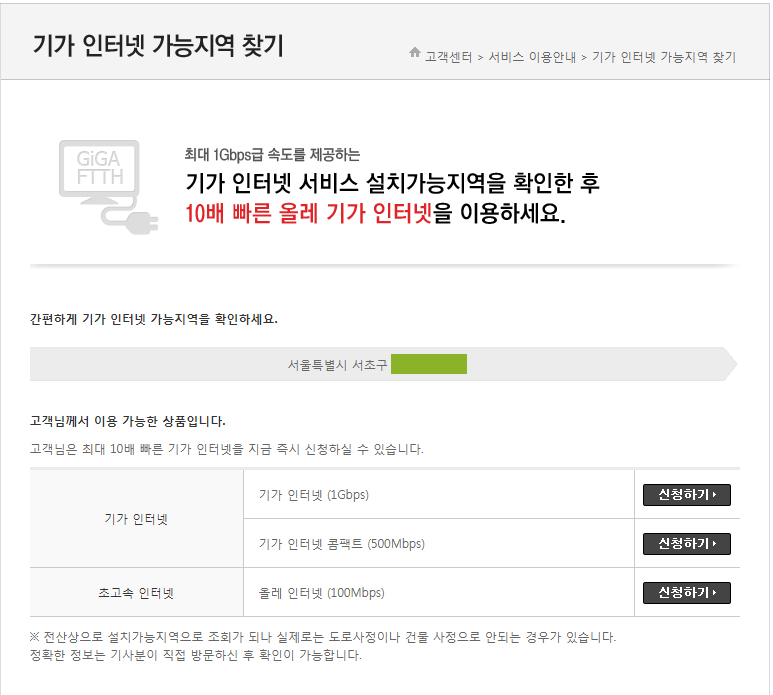Screen dimensions: 773x695
Task: Select the 기가 인터넷 콤팩트 (500Mbps) text
Action: [342, 544]
